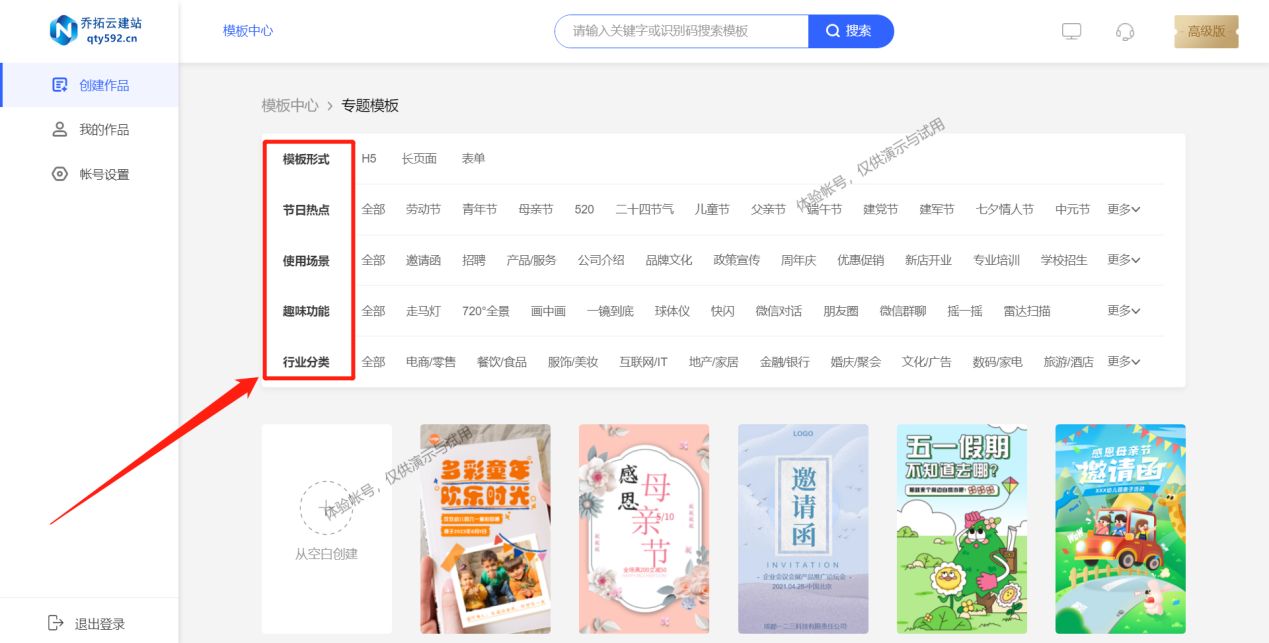The image size is (1269, 643).
Task: Click the template search input field
Action: pos(682,31)
